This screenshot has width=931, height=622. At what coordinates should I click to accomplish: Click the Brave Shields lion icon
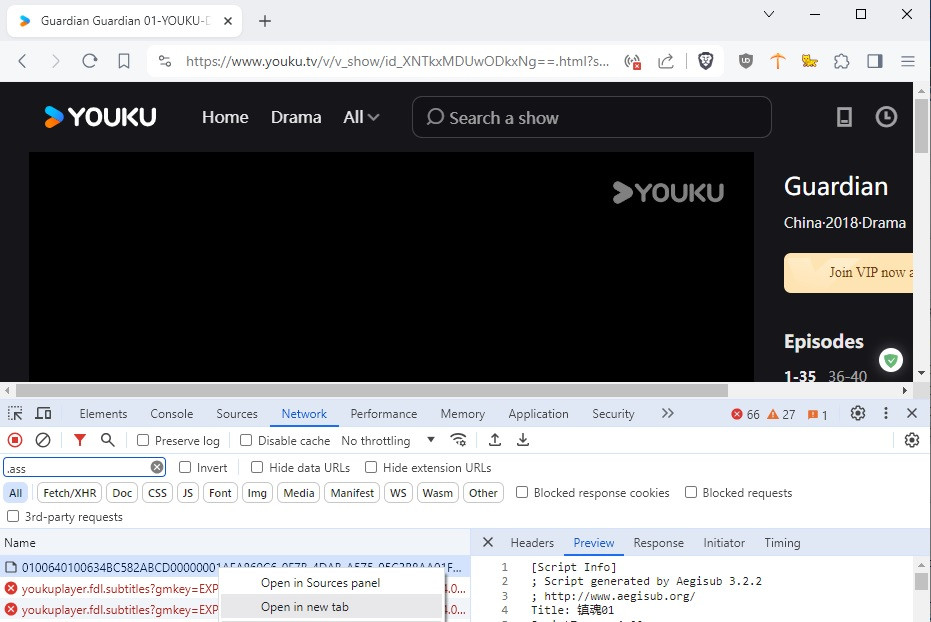tap(706, 61)
